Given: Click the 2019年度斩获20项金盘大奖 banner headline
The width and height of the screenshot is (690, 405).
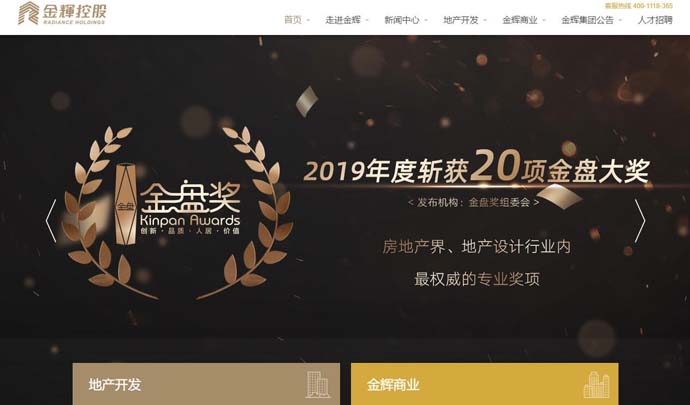Looking at the screenshot, I should click(x=476, y=167).
